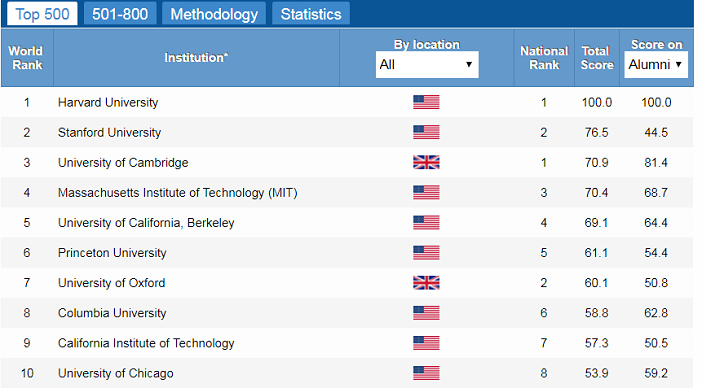This screenshot has width=702, height=388.
Task: Select the Top 500 tab
Action: [x=43, y=13]
